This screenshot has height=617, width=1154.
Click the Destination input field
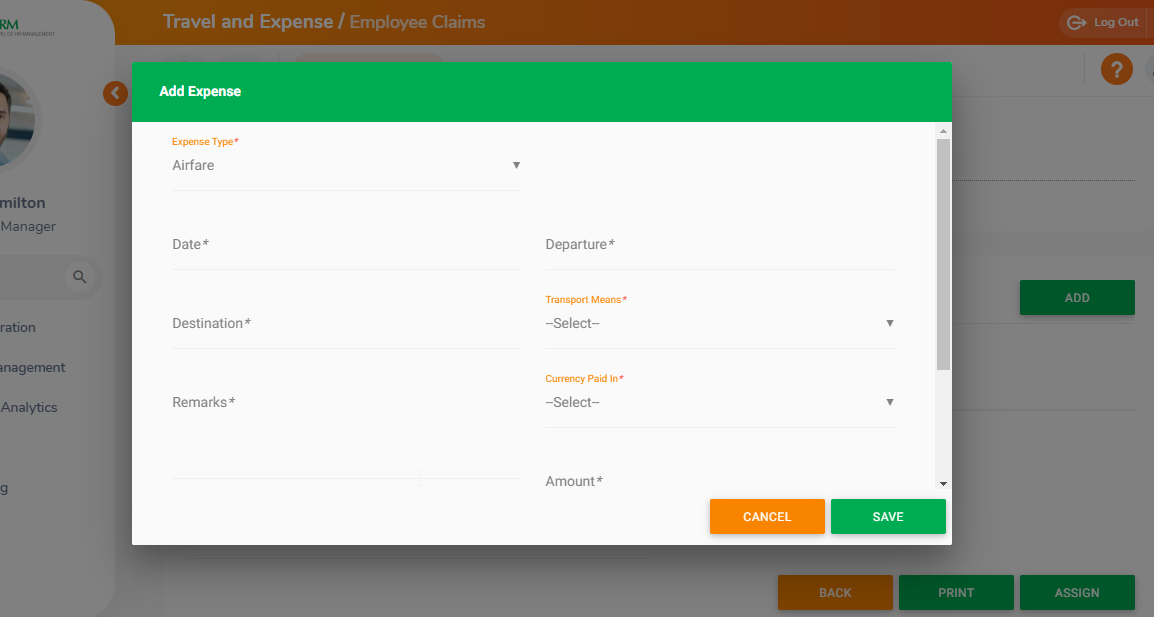(347, 324)
